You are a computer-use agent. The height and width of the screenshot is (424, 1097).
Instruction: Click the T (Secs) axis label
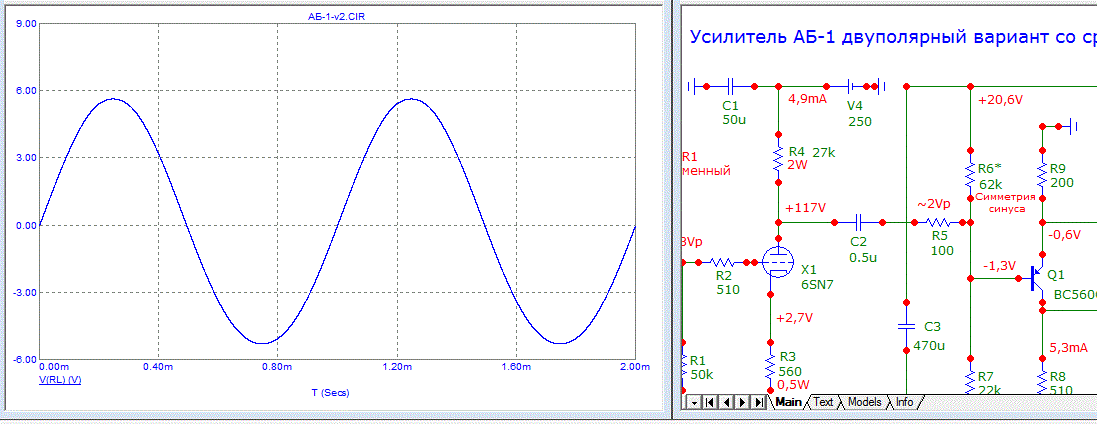(x=335, y=392)
